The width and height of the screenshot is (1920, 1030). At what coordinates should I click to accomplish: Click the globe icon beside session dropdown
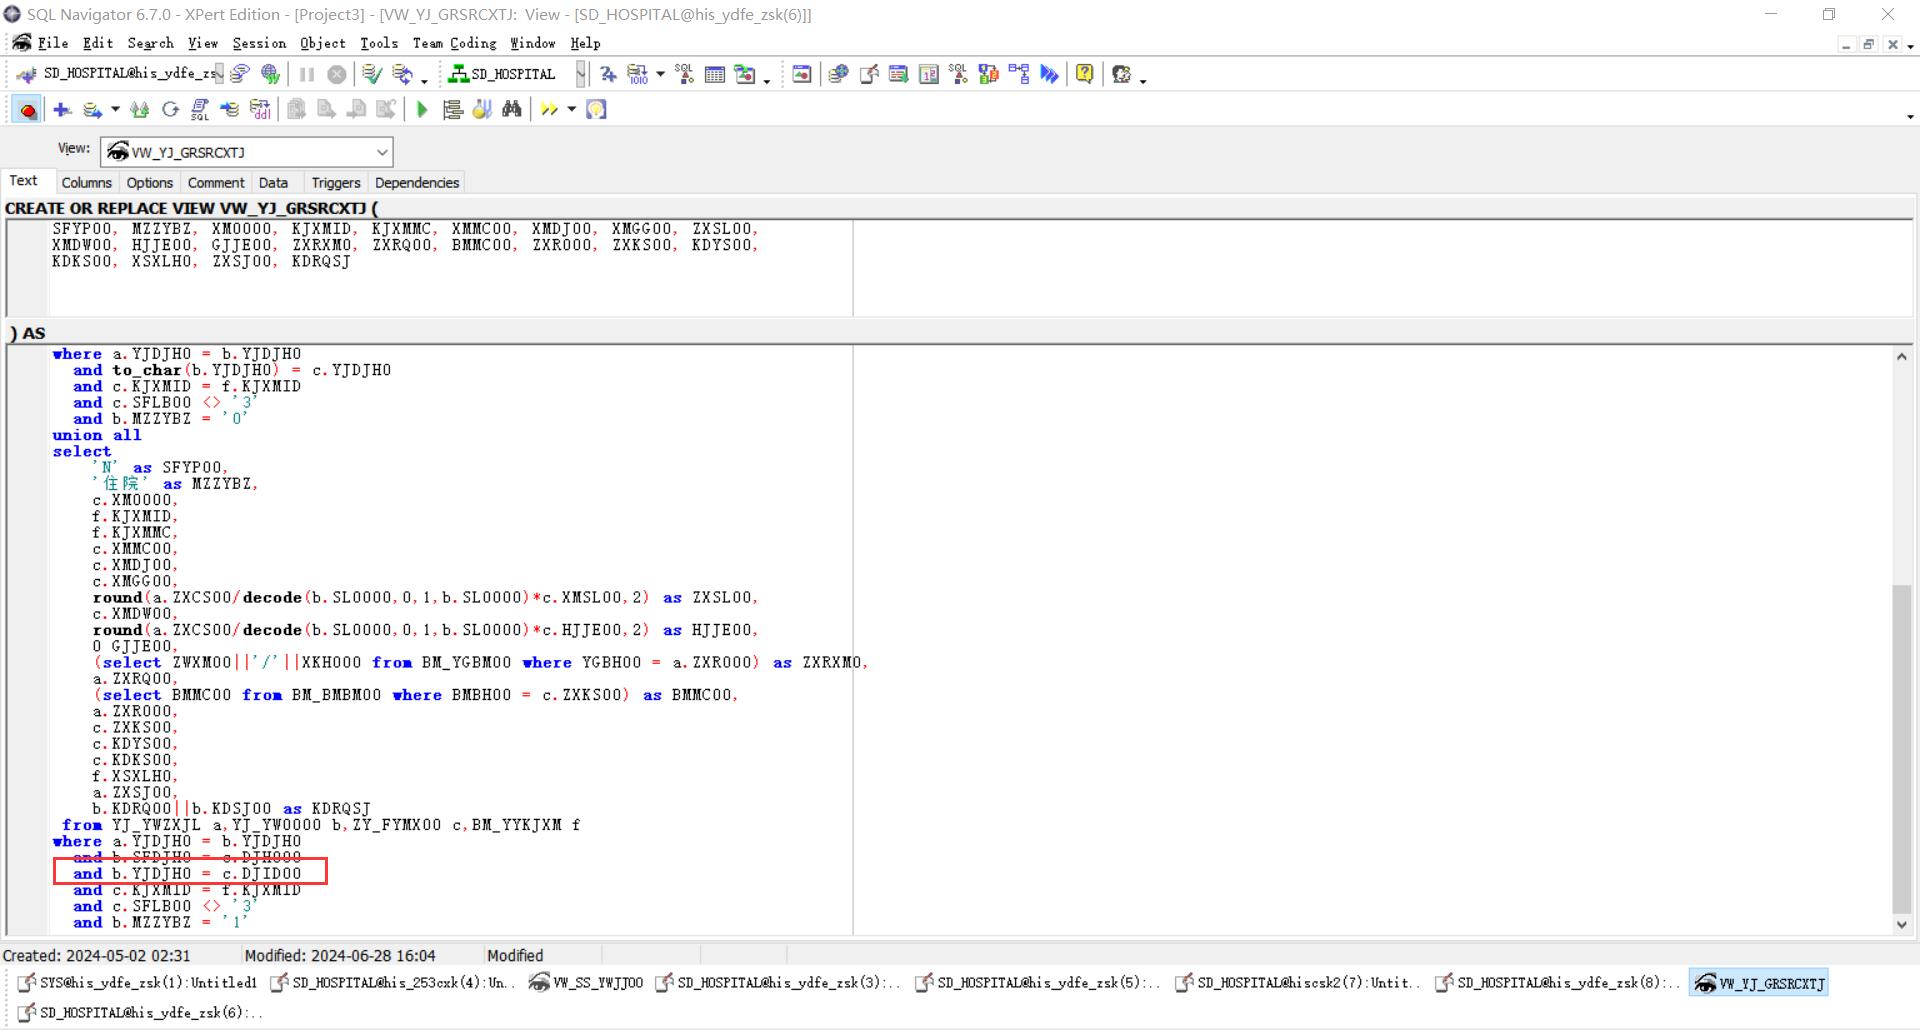click(270, 74)
